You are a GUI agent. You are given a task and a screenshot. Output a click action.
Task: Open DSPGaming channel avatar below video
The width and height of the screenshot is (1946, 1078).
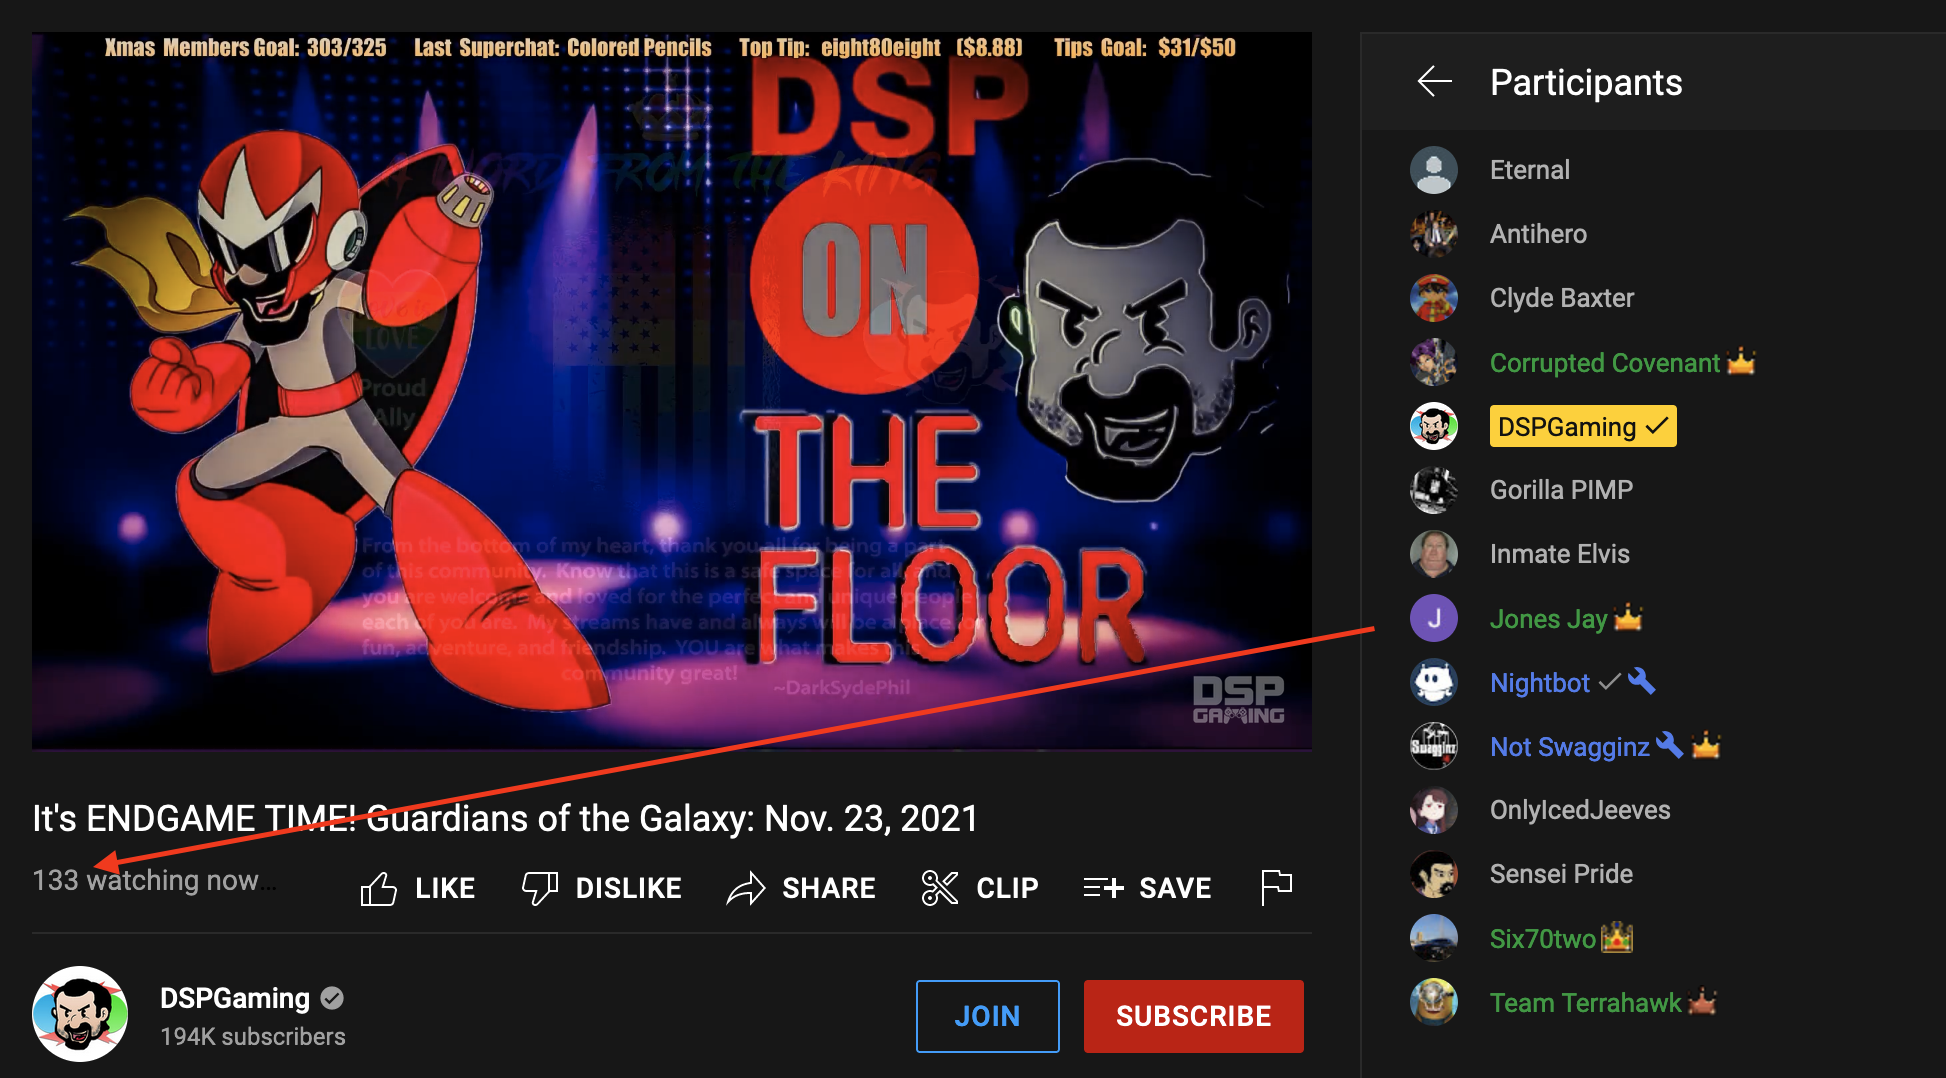[x=80, y=1014]
